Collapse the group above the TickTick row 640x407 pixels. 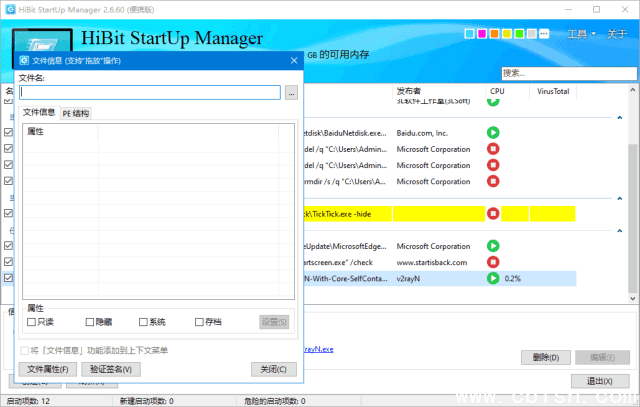pyautogui.click(x=619, y=198)
